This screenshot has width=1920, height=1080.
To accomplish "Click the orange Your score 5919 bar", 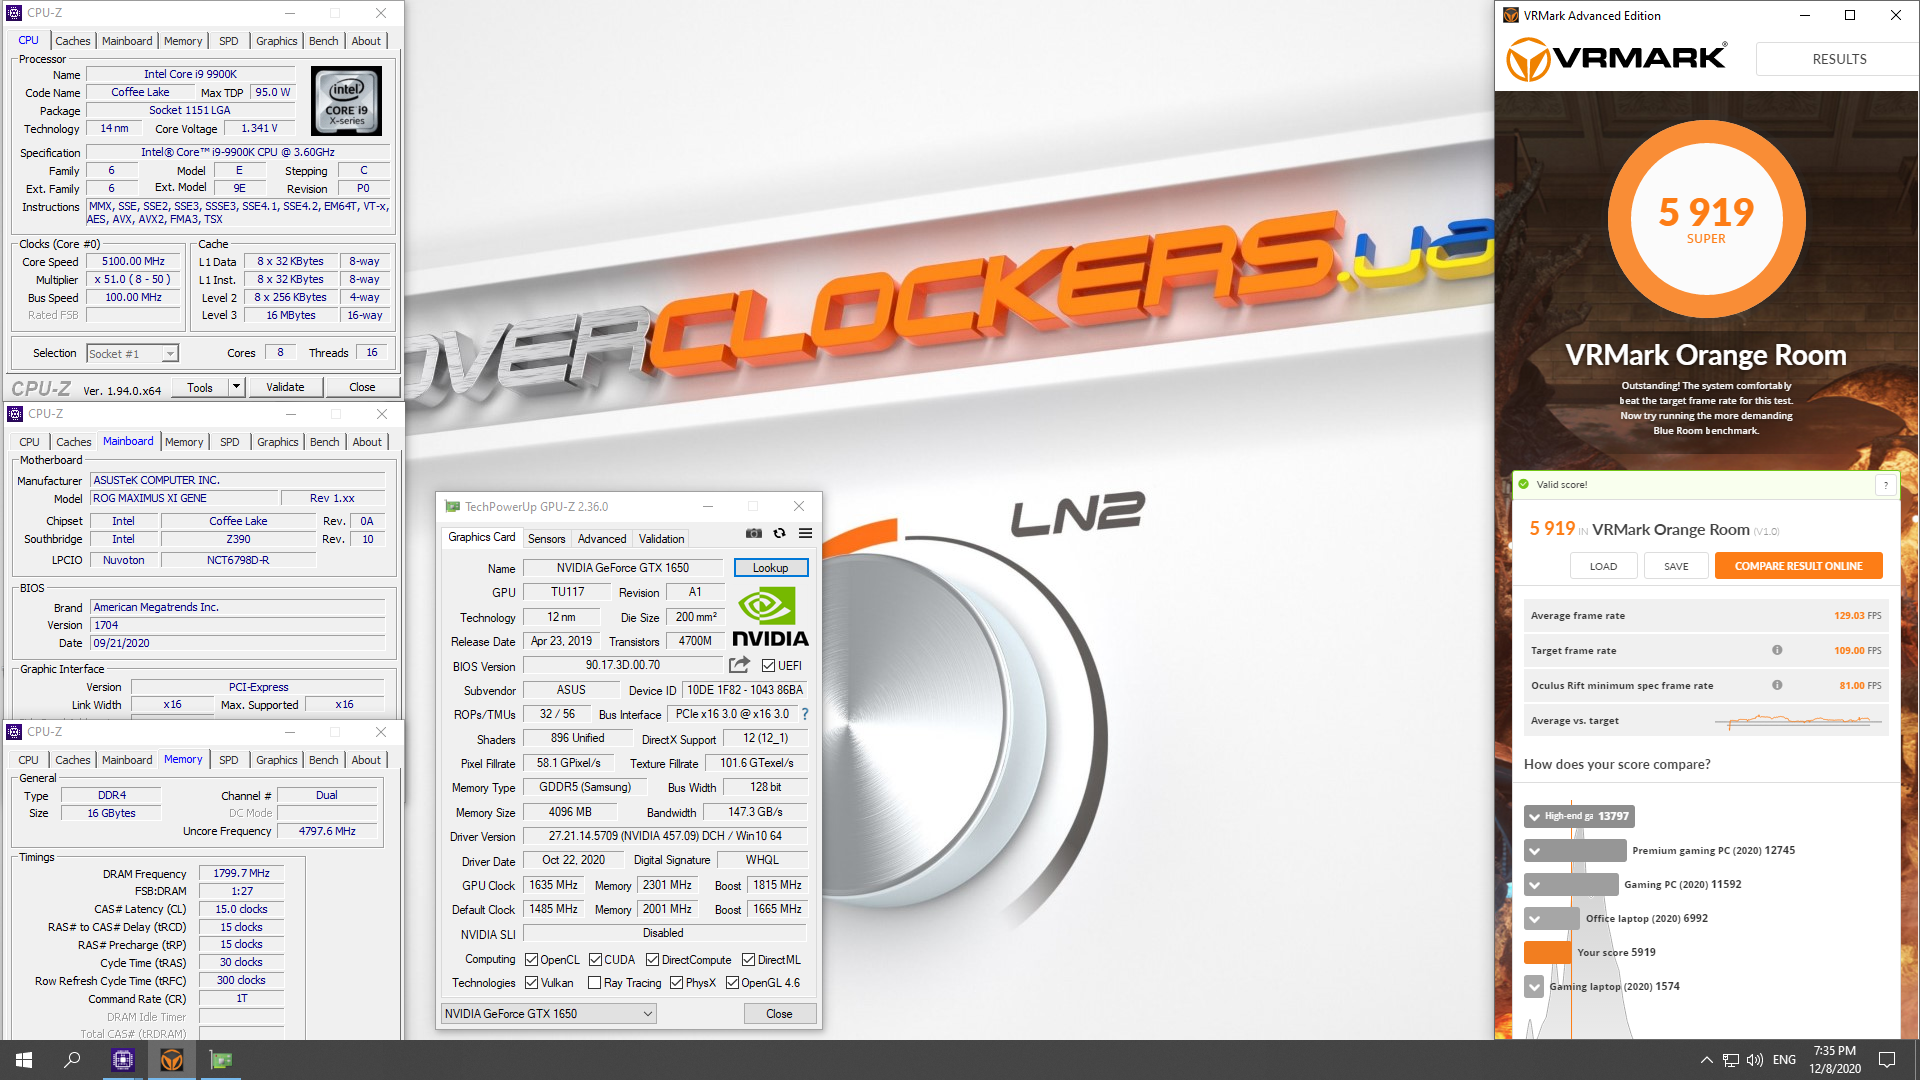I will click(1547, 953).
